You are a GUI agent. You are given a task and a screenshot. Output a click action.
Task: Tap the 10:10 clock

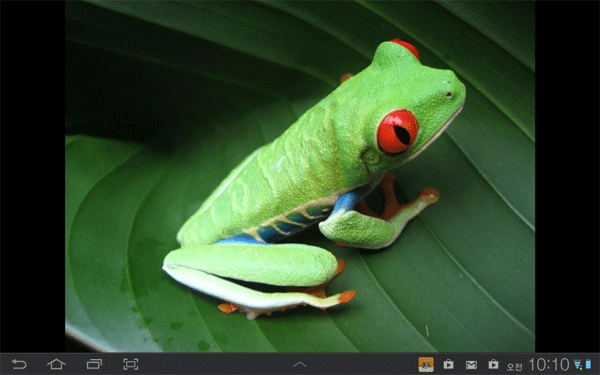click(549, 365)
